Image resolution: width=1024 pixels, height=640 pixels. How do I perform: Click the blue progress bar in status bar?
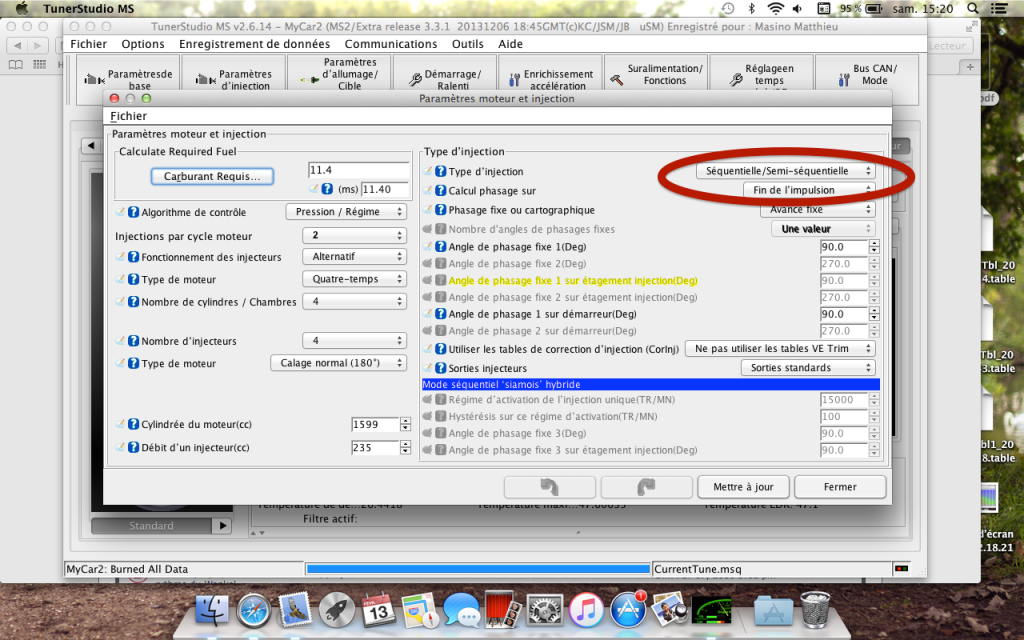478,569
